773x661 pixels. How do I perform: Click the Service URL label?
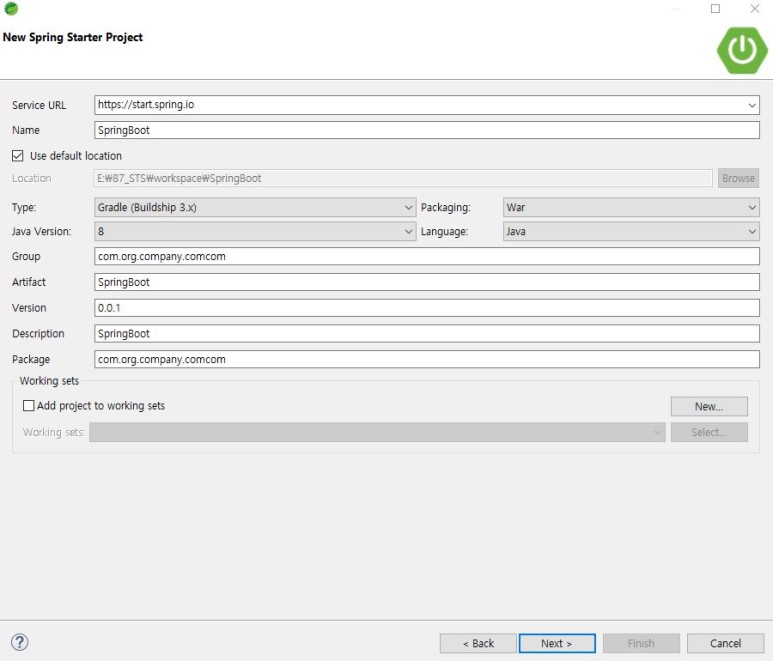[x=39, y=105]
